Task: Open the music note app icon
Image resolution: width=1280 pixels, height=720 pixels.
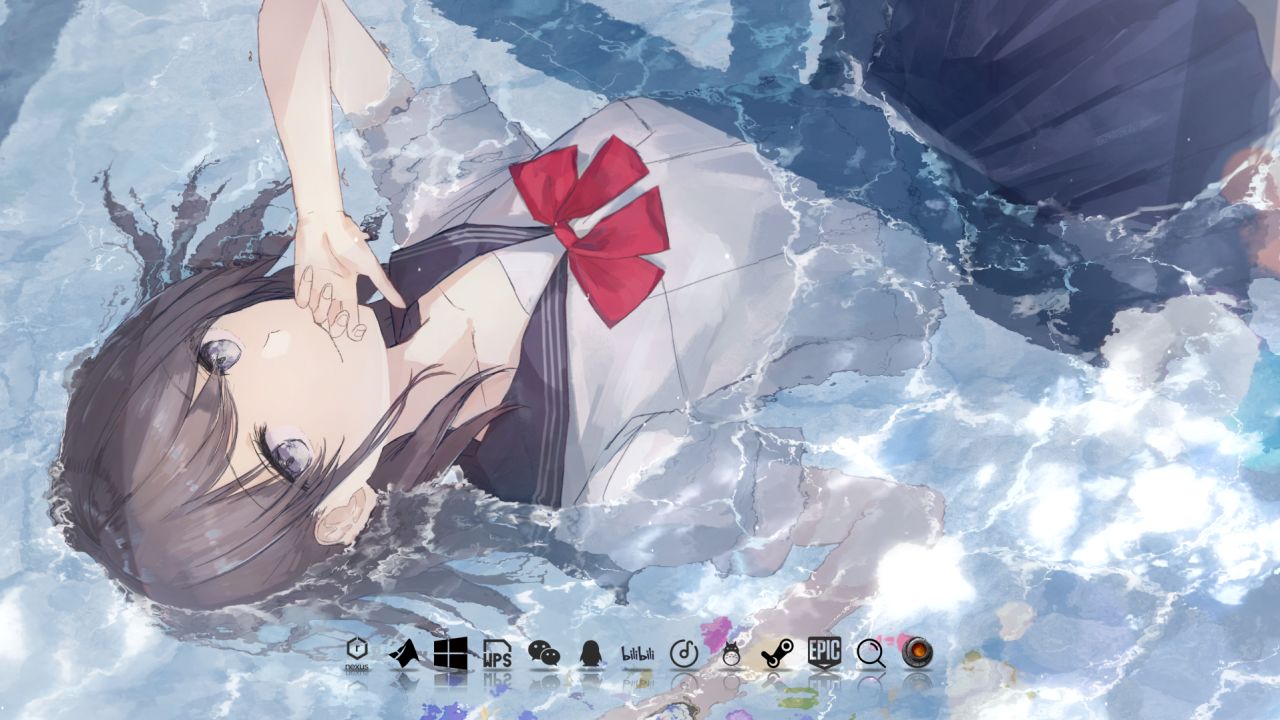Action: point(684,653)
